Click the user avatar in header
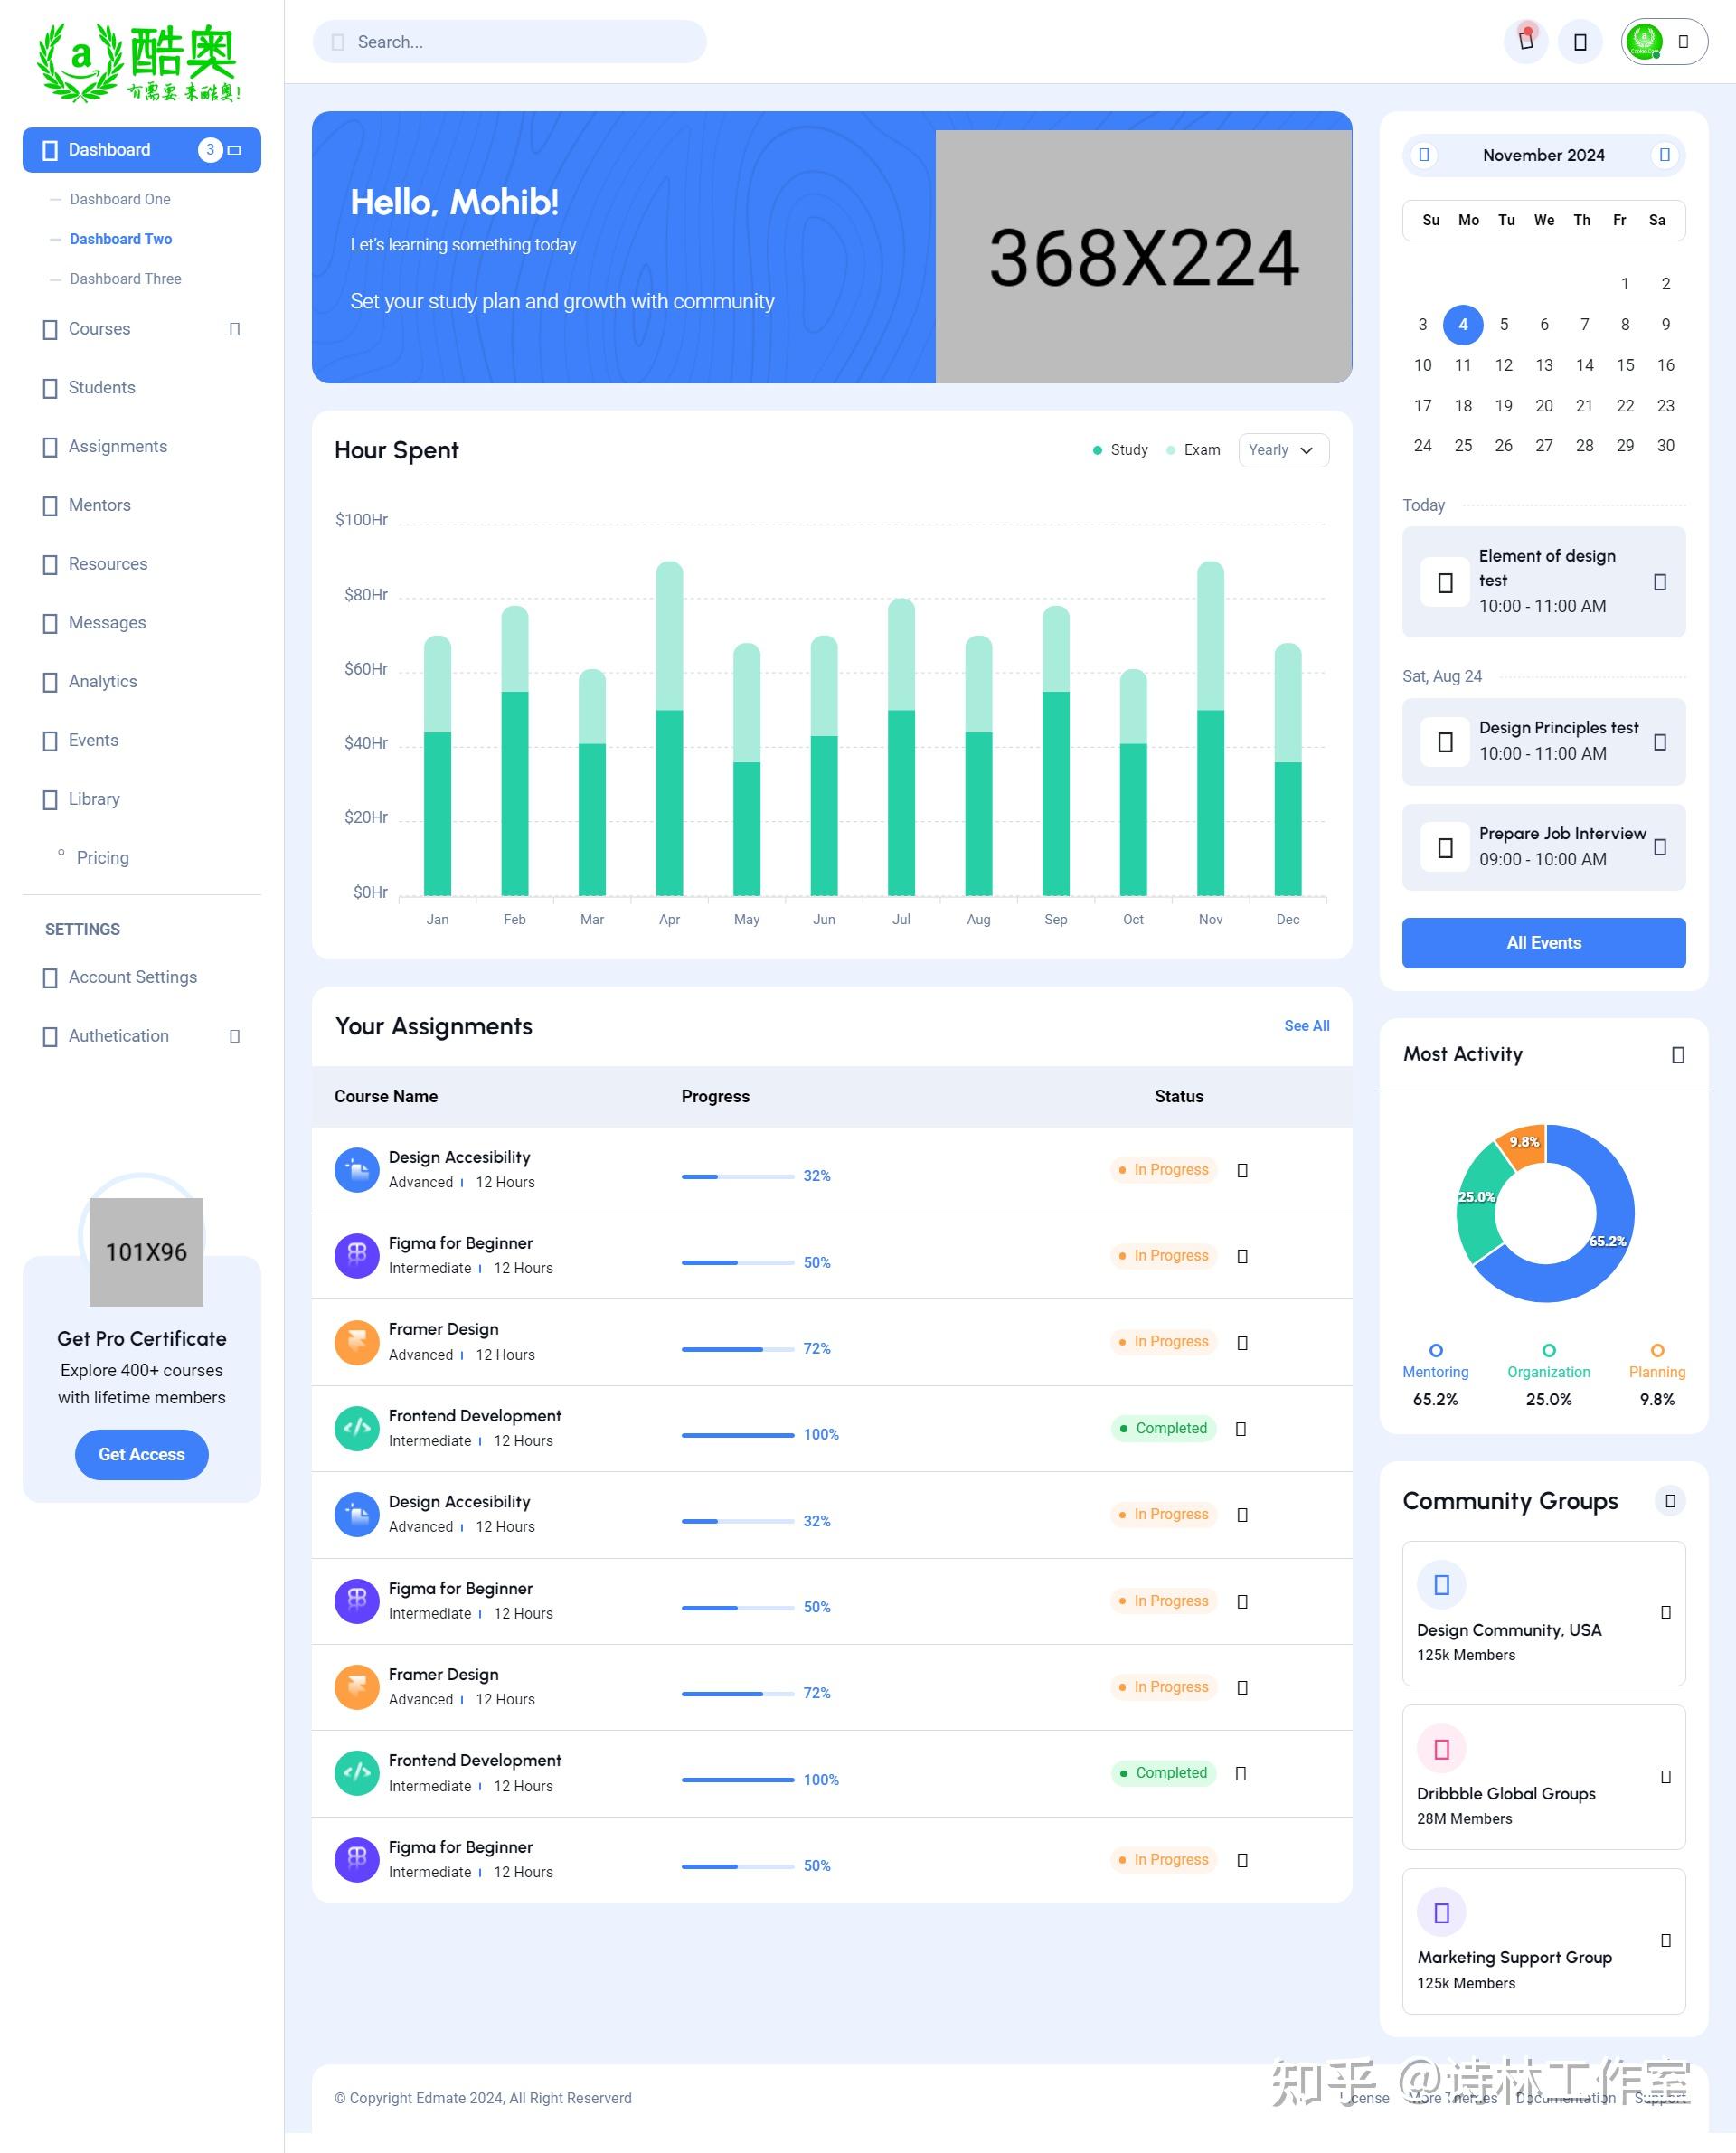 (x=1645, y=42)
